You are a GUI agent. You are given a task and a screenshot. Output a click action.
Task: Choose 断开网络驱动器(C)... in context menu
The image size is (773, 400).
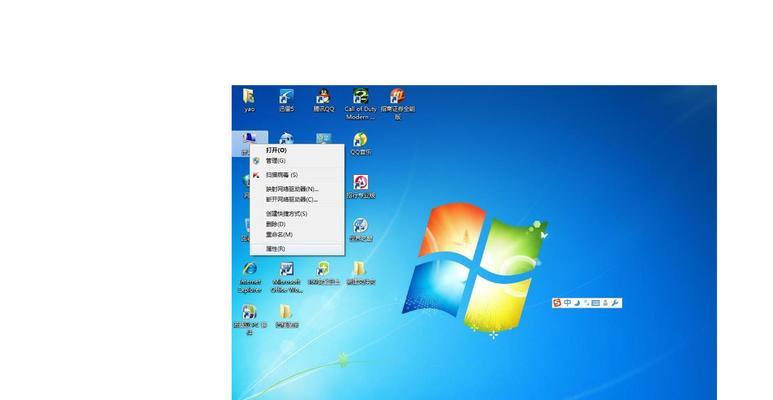[x=297, y=199]
